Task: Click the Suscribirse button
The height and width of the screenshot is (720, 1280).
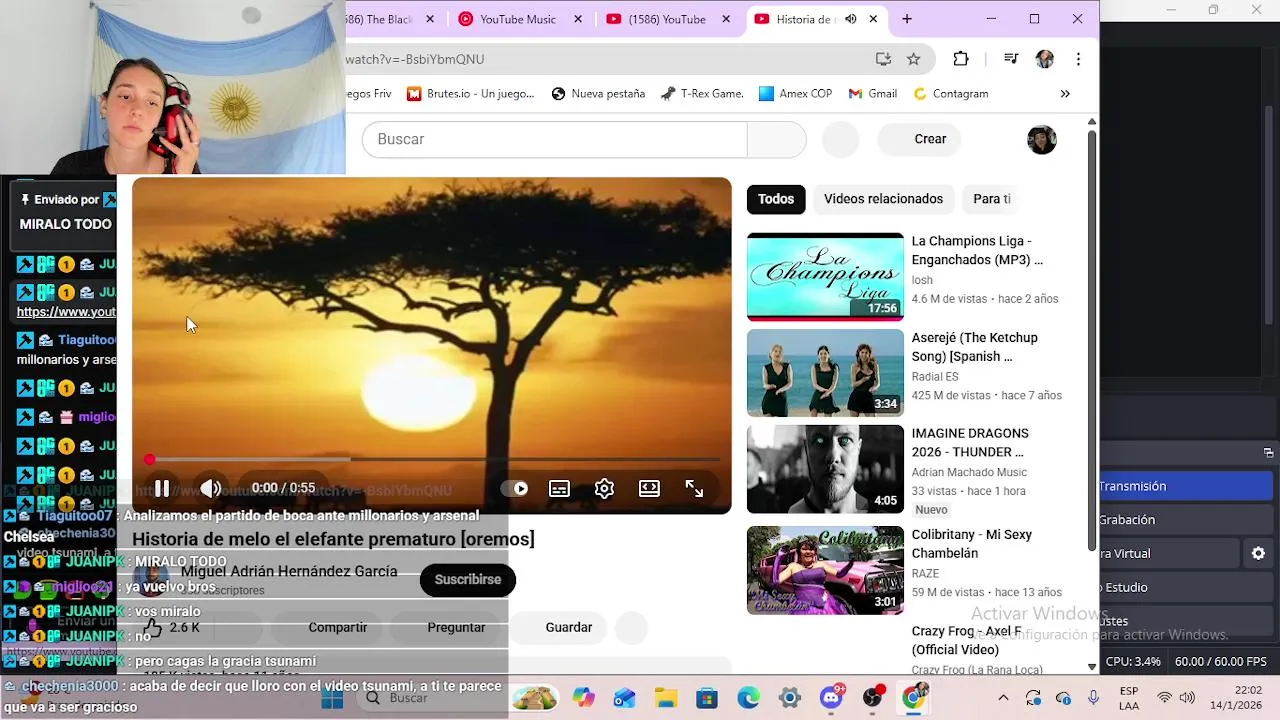Action: tap(467, 579)
